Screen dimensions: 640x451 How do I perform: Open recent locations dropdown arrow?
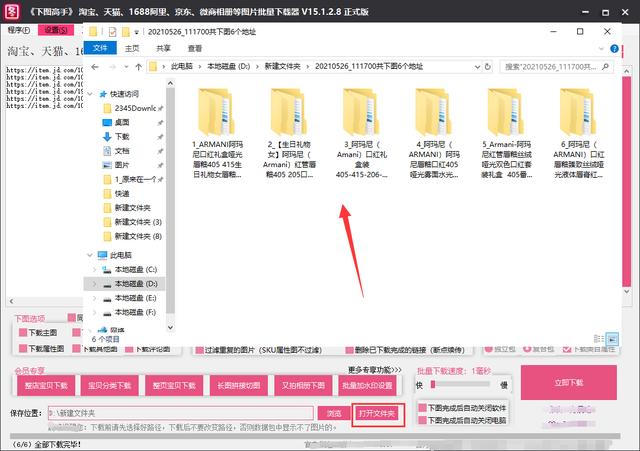[126, 67]
